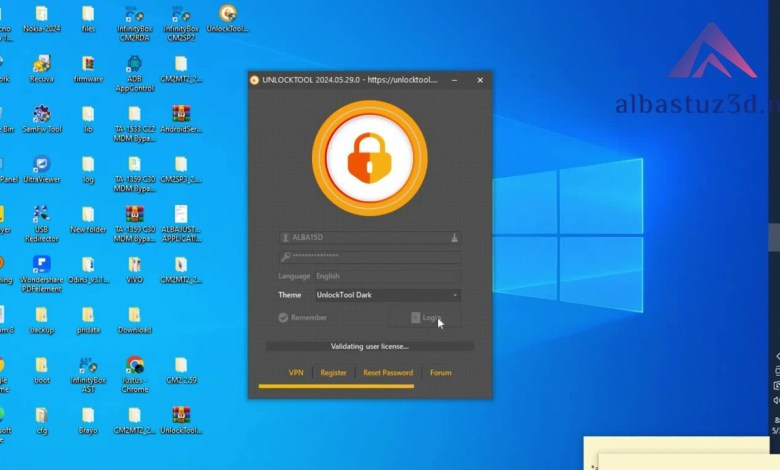Launch the Recuva desktop shortcut
The height and width of the screenshot is (470, 780).
click(x=42, y=69)
